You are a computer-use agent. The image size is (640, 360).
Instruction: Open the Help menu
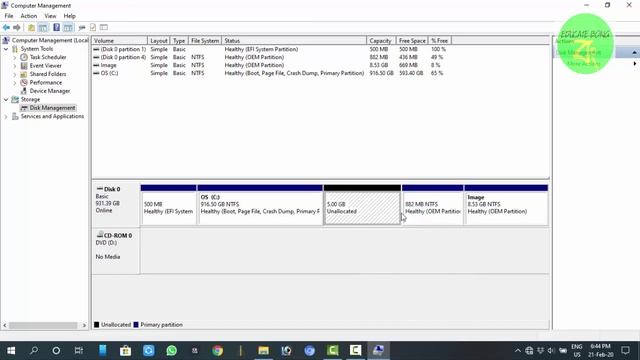(69, 16)
